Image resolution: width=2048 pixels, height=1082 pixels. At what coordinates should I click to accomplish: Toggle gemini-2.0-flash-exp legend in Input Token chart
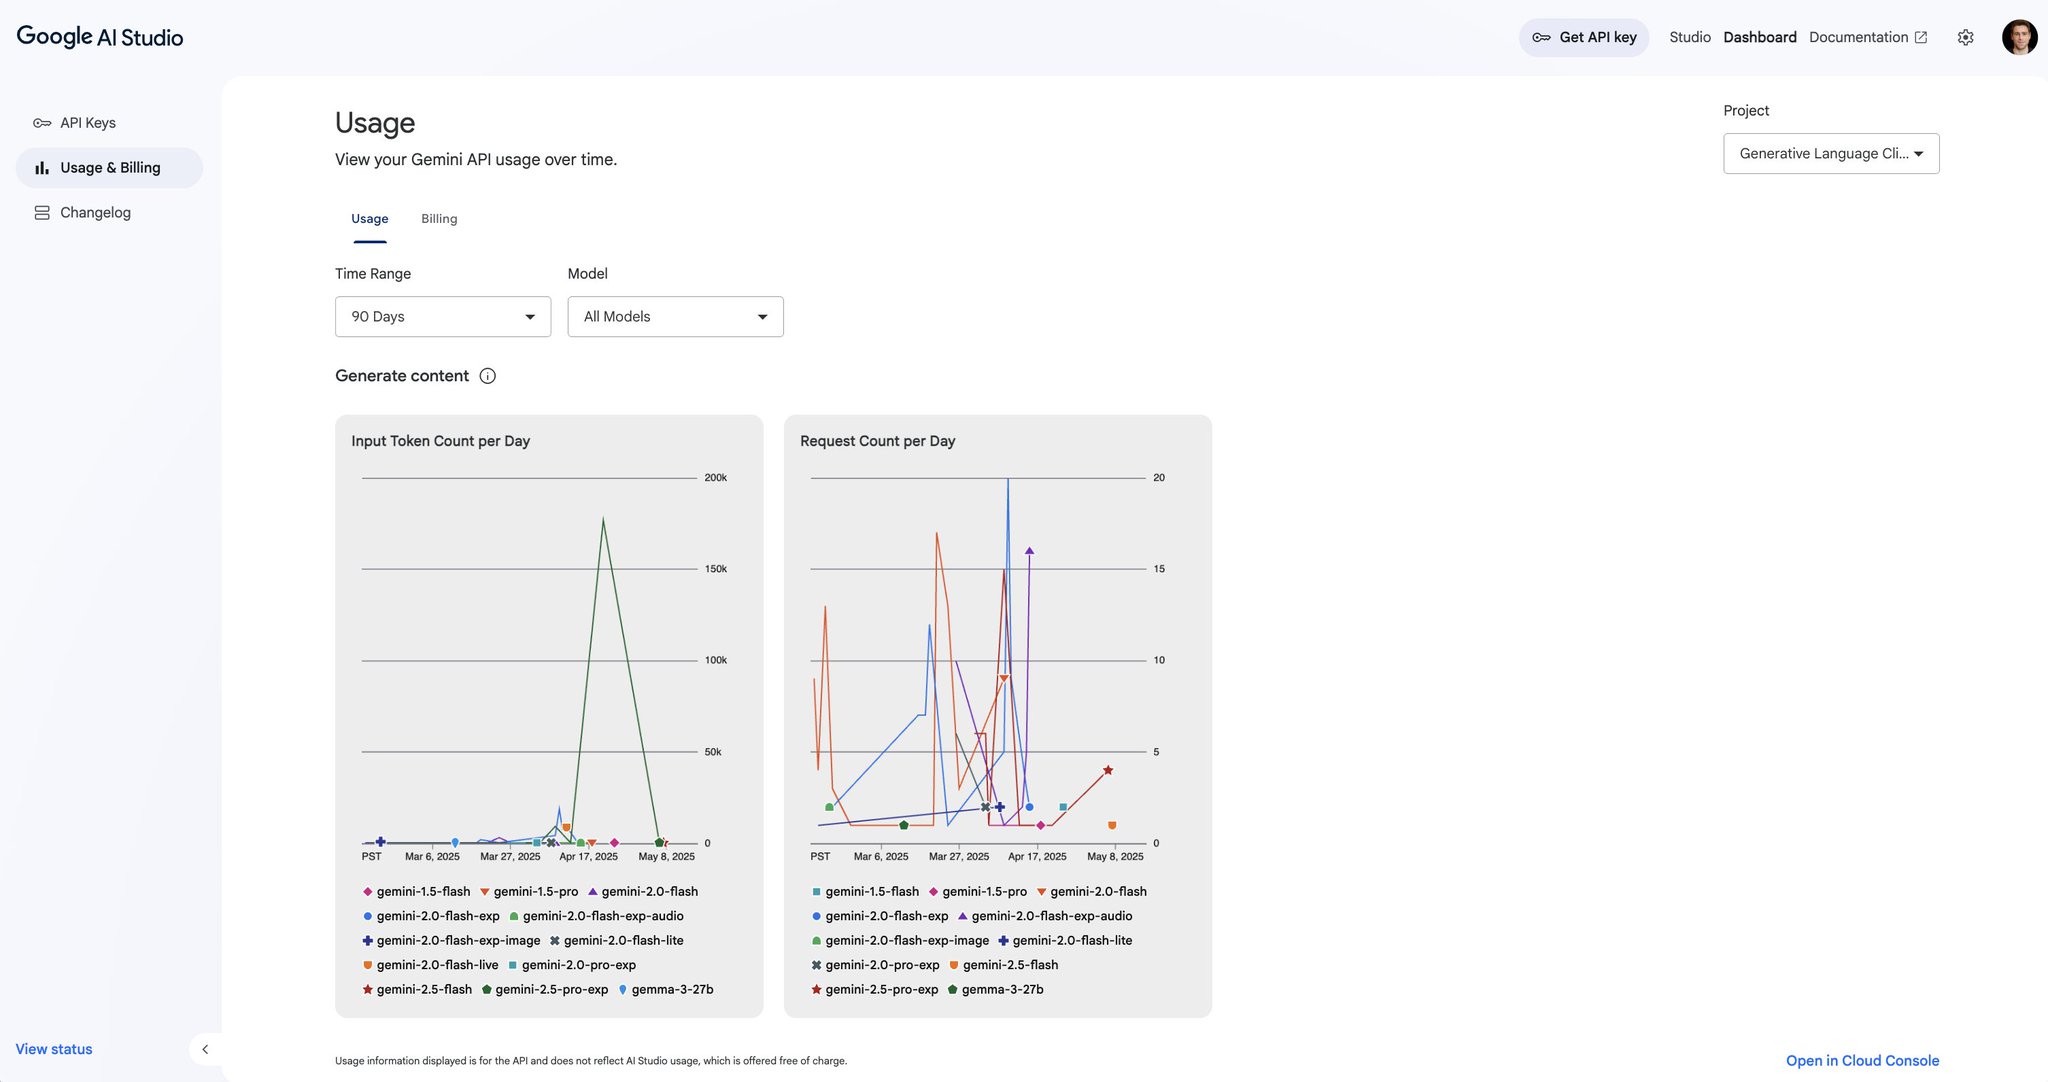tap(431, 916)
